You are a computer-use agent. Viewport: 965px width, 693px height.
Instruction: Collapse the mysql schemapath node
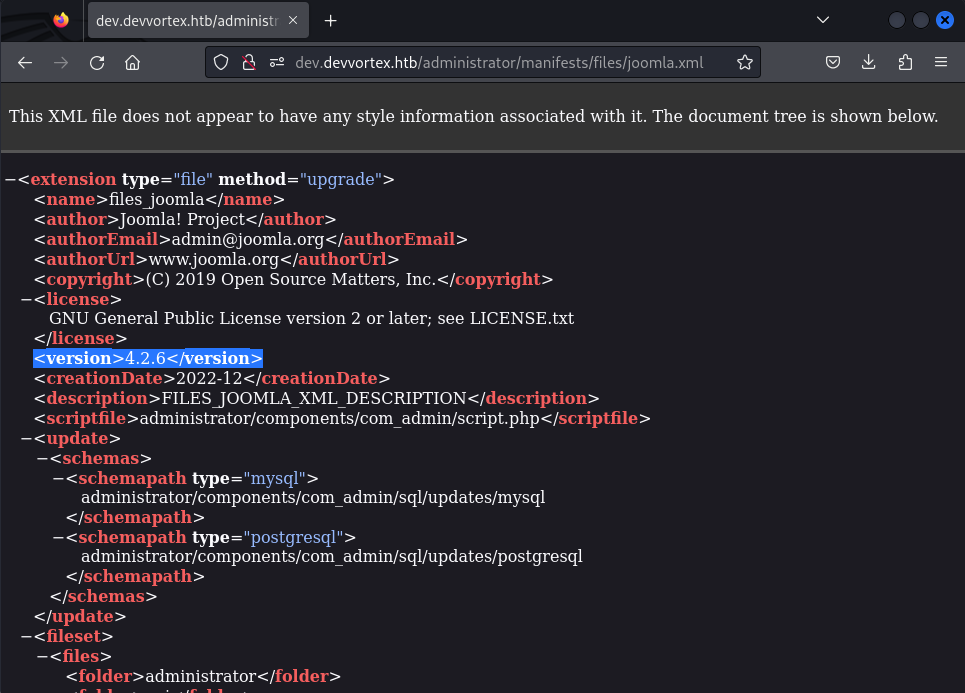(58, 478)
